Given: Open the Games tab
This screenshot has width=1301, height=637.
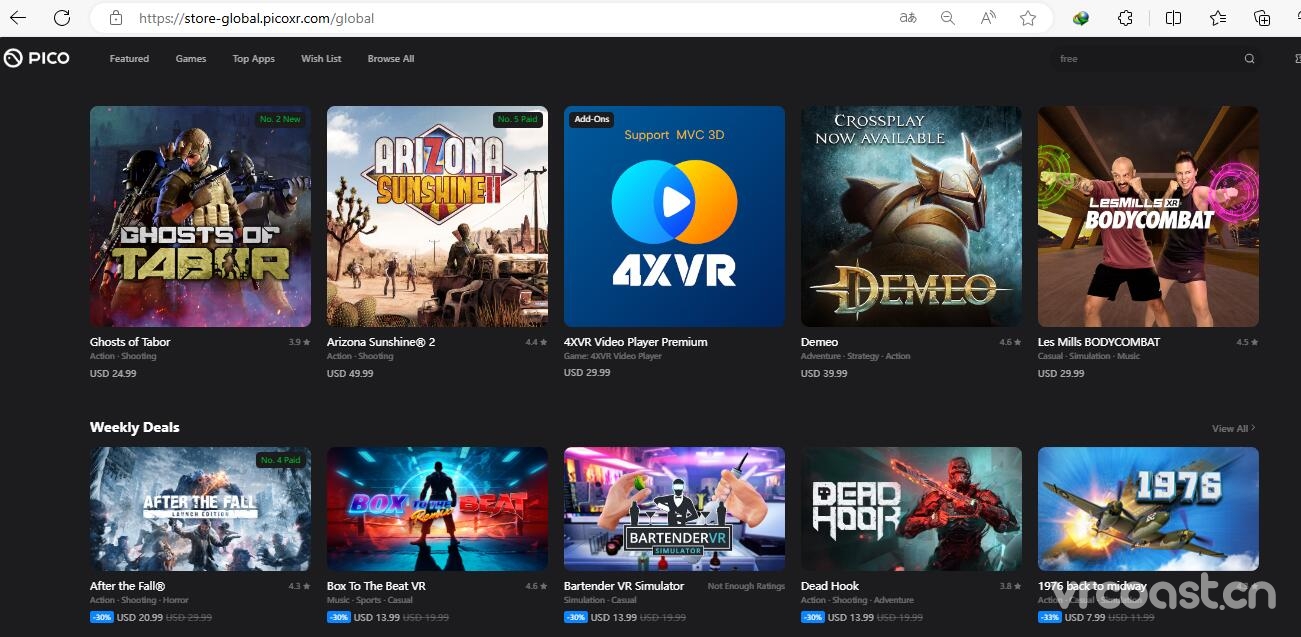Looking at the screenshot, I should 191,59.
